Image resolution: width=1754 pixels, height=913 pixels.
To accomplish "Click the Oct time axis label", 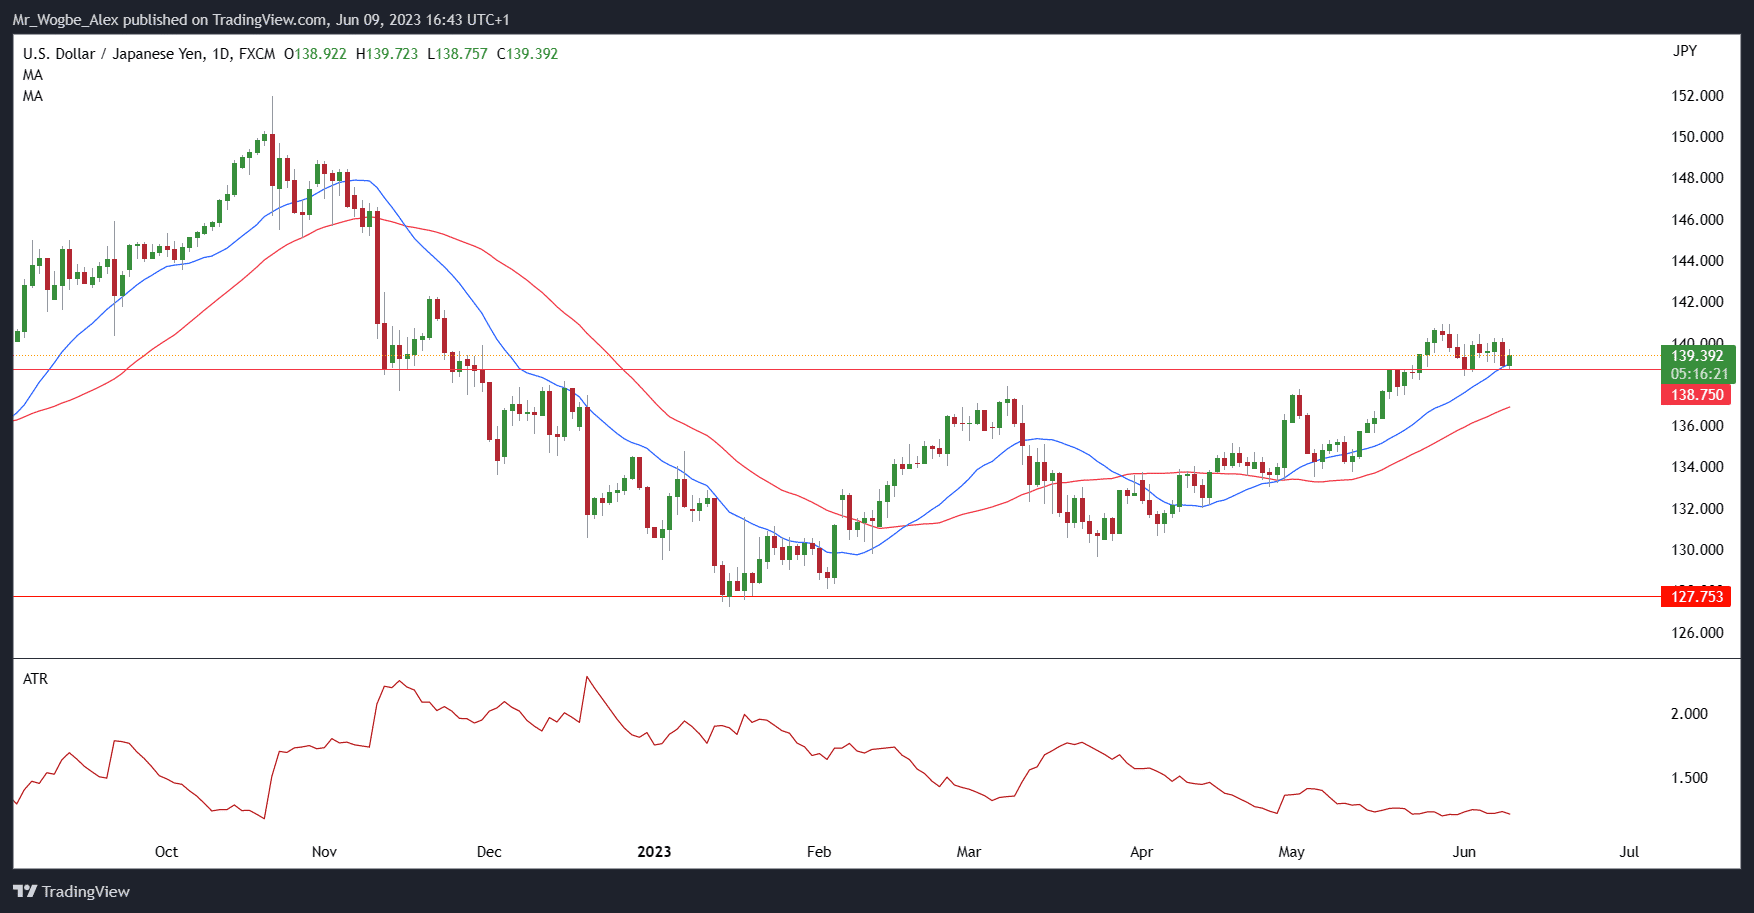I will tap(166, 852).
